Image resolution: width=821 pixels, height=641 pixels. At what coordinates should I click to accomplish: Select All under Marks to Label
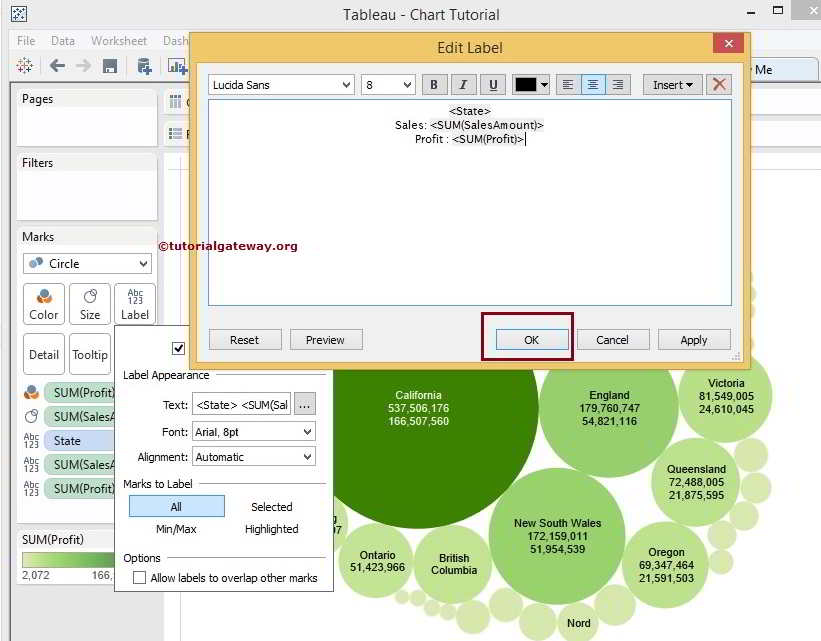[x=176, y=506]
